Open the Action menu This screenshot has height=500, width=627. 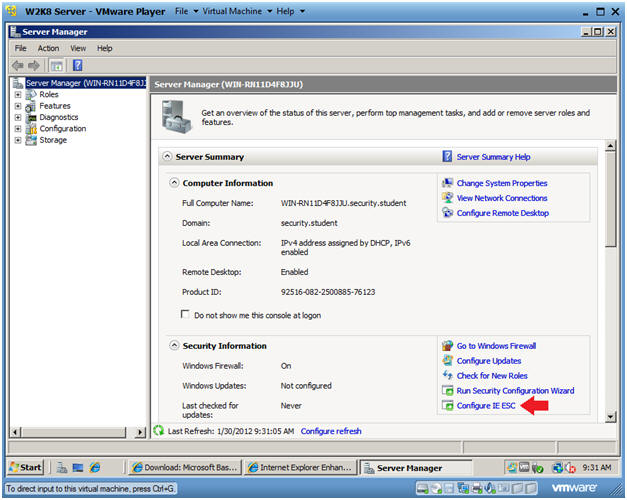[48, 48]
